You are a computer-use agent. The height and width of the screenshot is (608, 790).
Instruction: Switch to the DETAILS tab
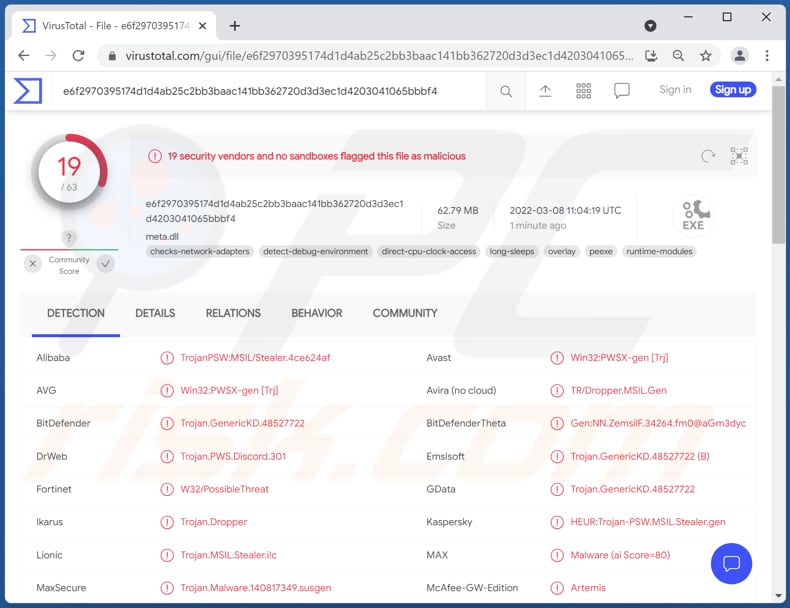click(155, 313)
